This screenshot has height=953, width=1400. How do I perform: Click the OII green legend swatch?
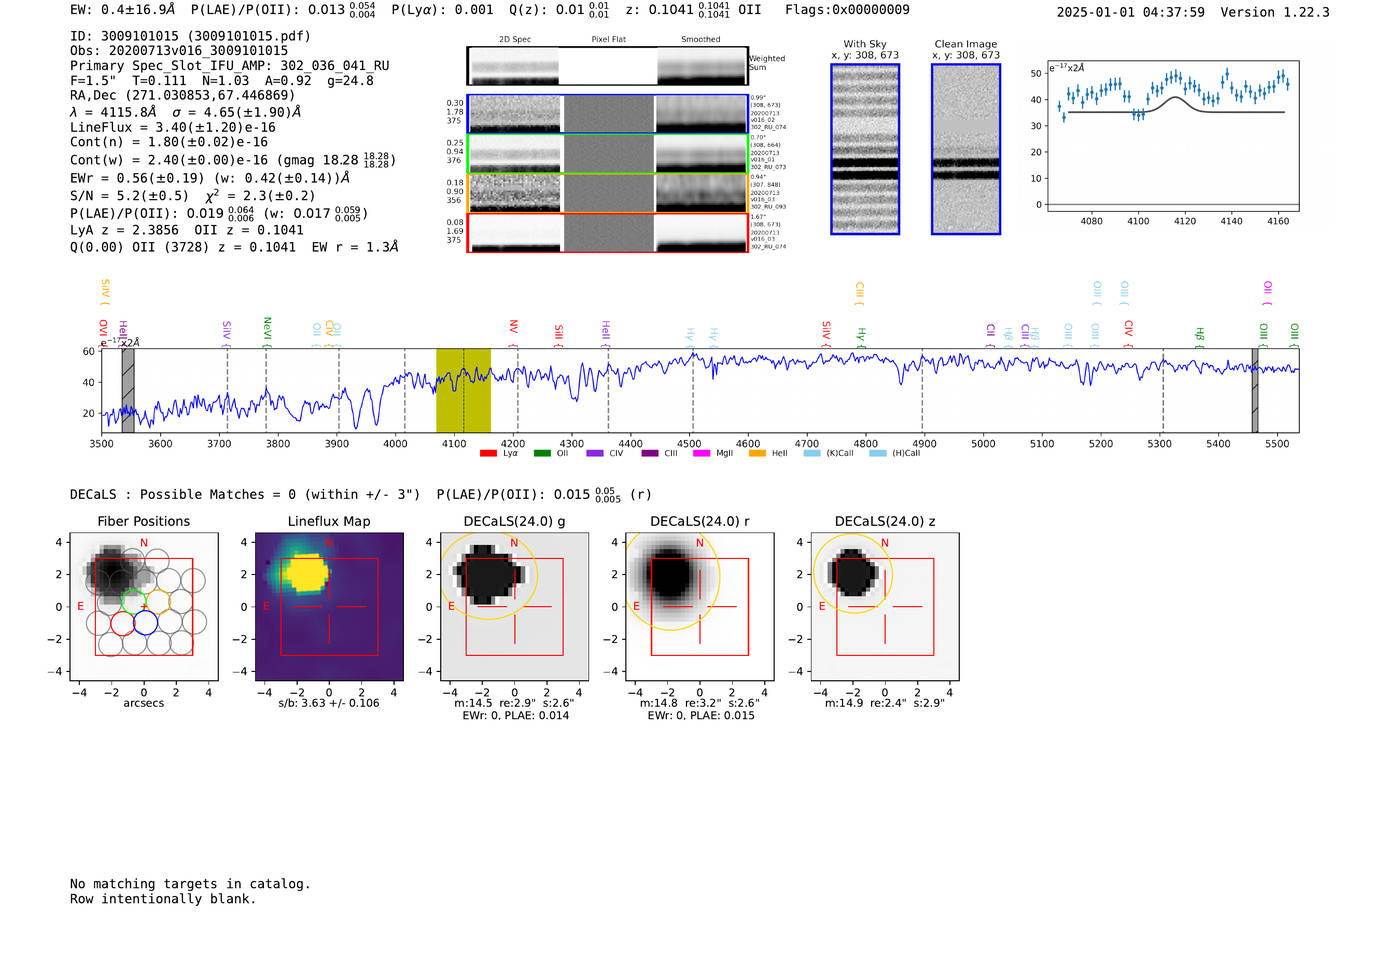point(542,453)
